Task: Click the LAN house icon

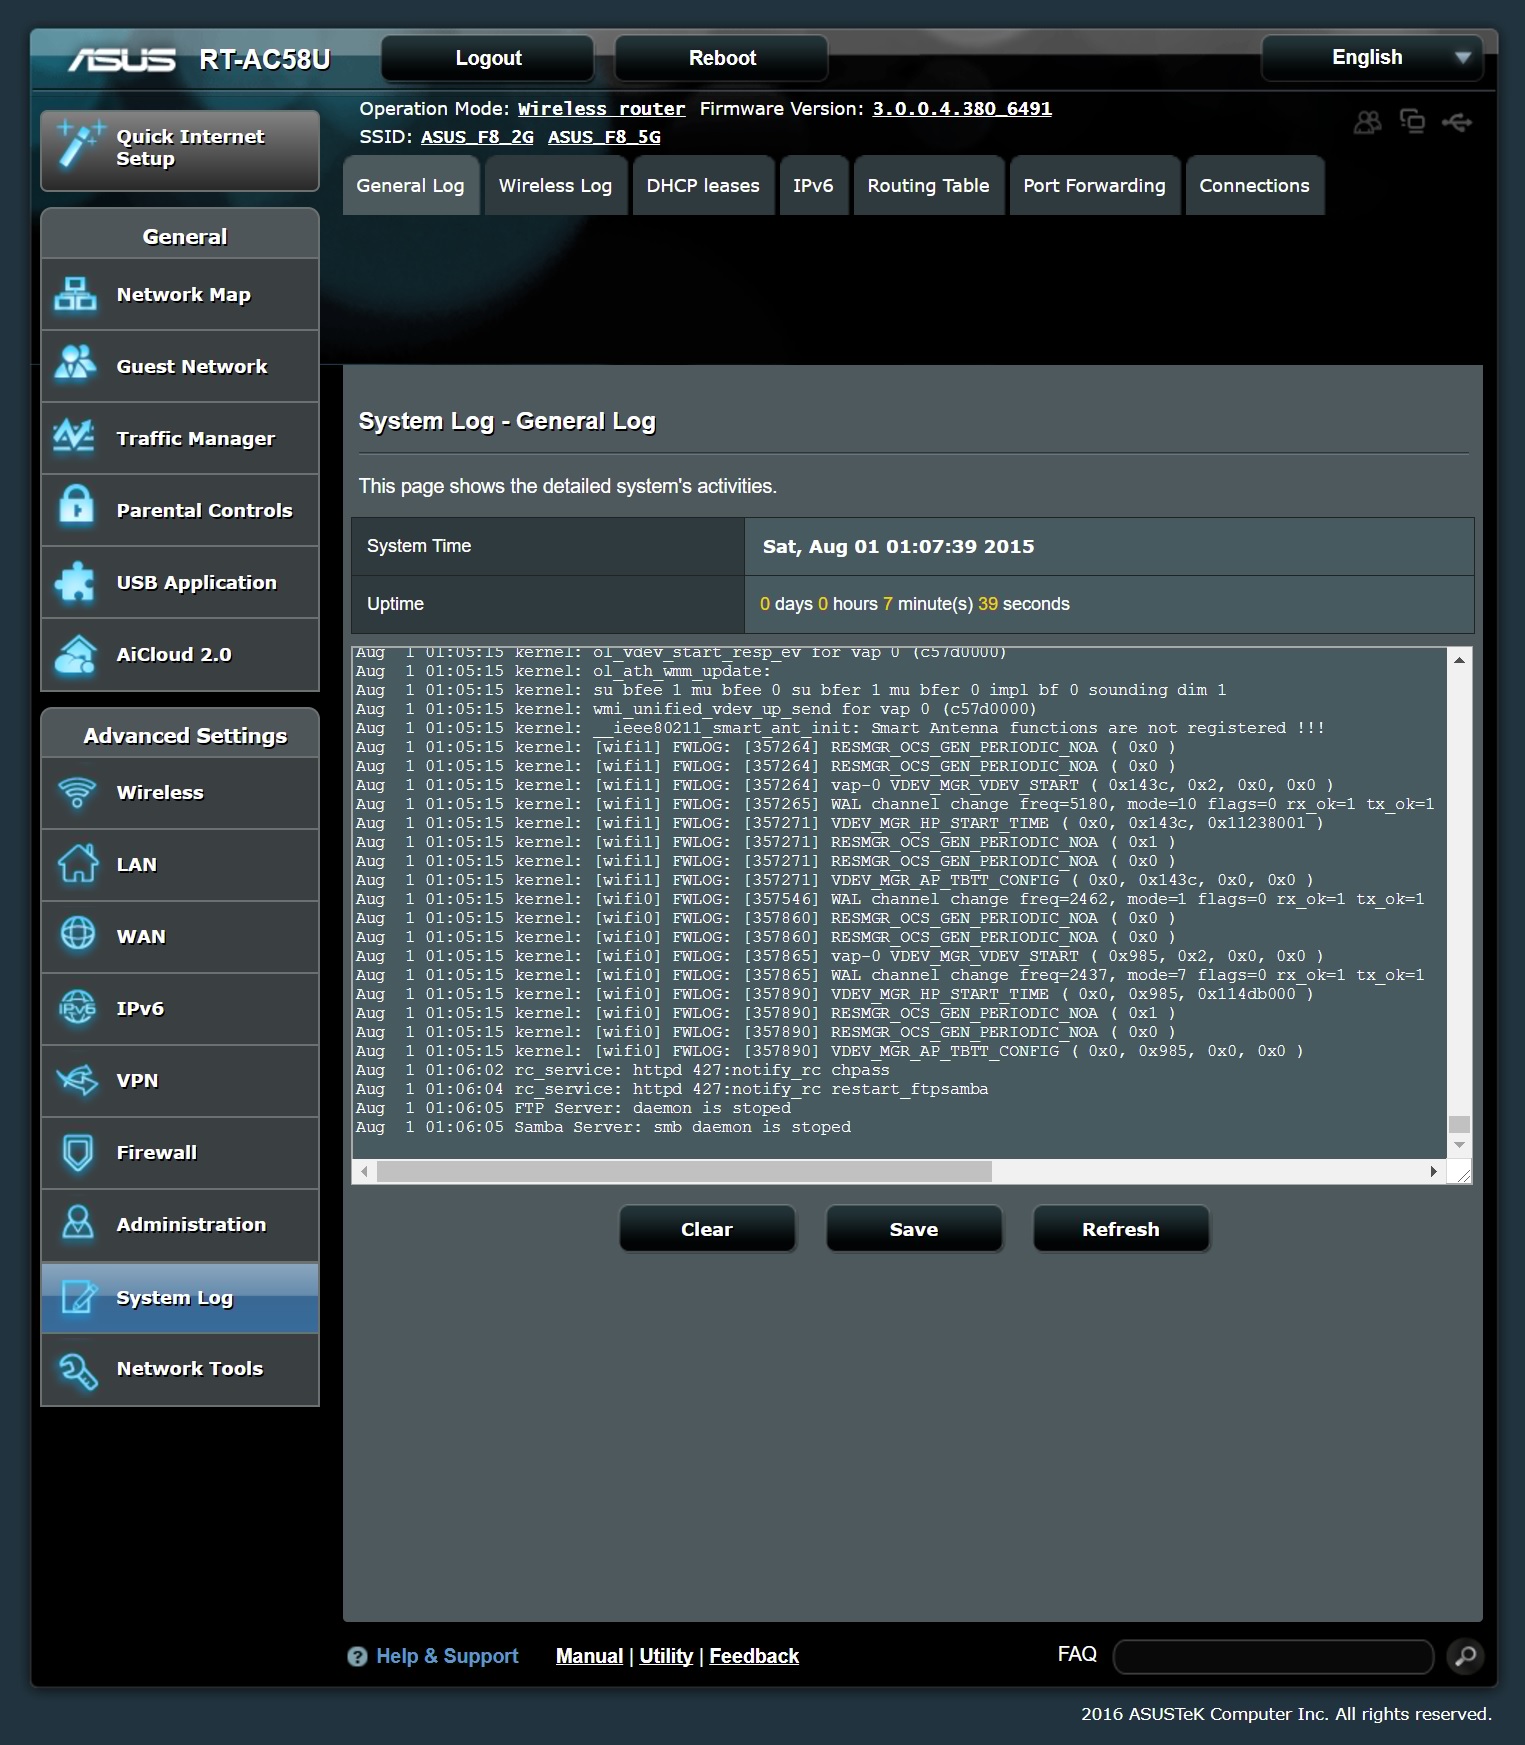Action: 76,865
